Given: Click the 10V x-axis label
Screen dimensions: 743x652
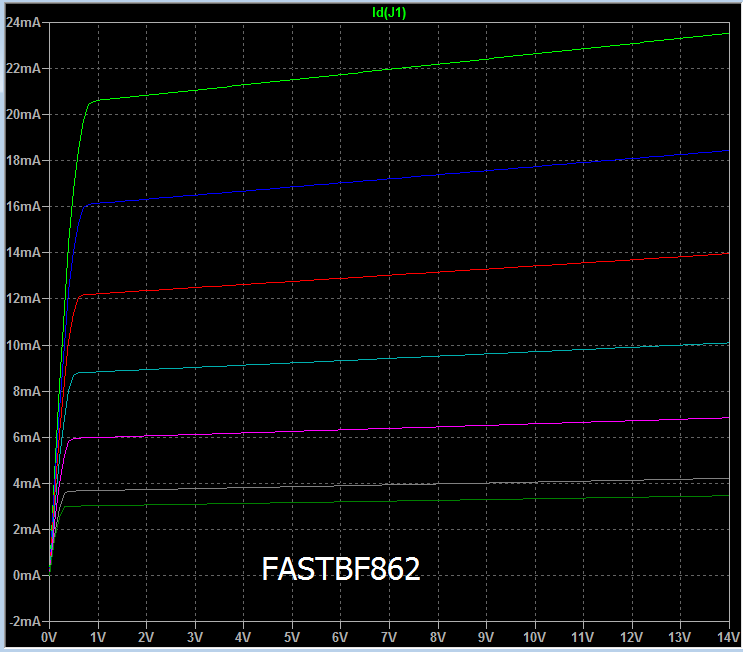Looking at the screenshot, I should pos(535,637).
